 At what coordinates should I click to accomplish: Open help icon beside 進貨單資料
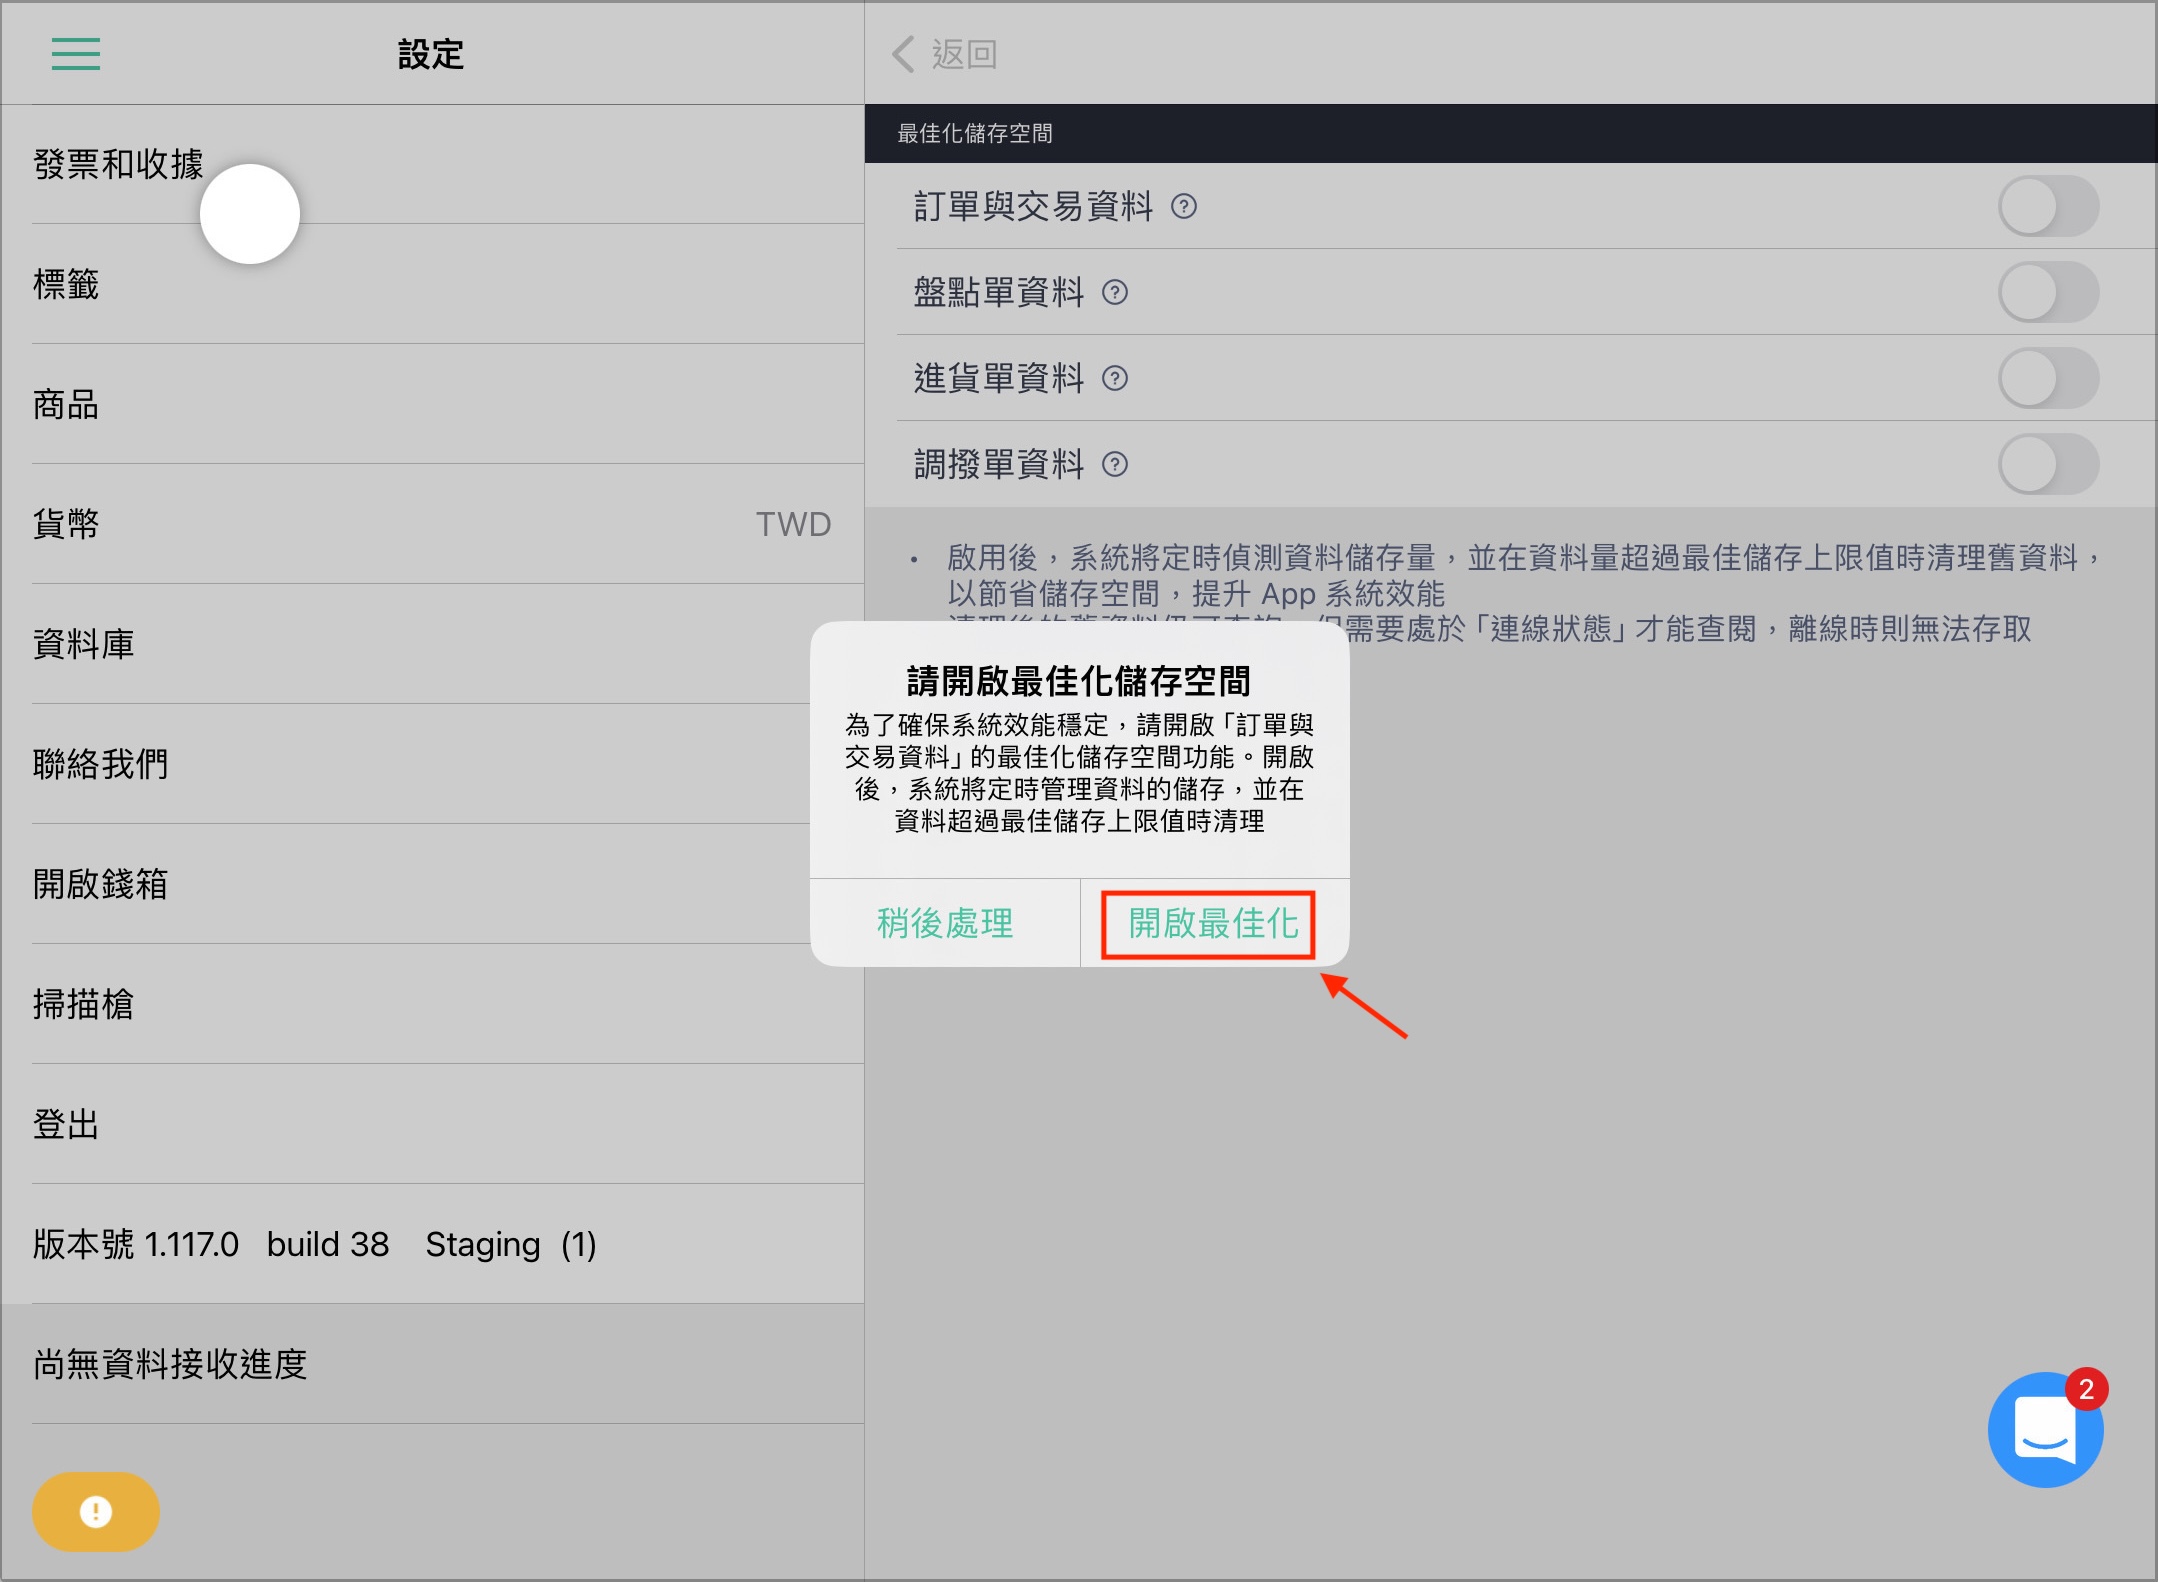click(x=1115, y=378)
